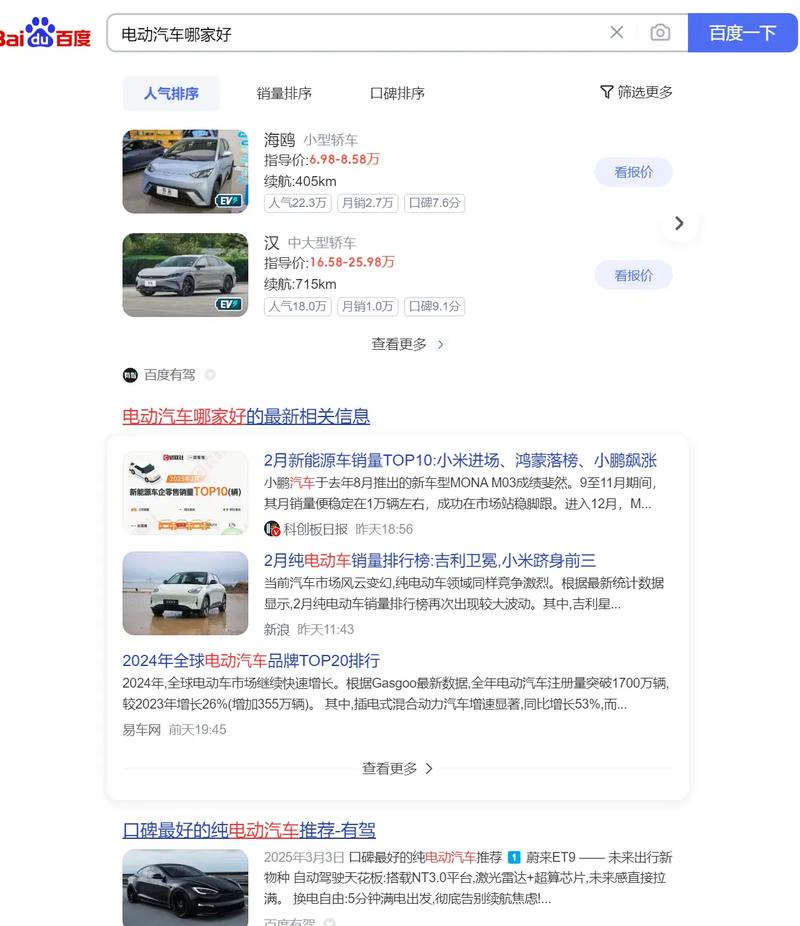Switch to 销量排序 sorting
The image size is (800, 926).
283,92
